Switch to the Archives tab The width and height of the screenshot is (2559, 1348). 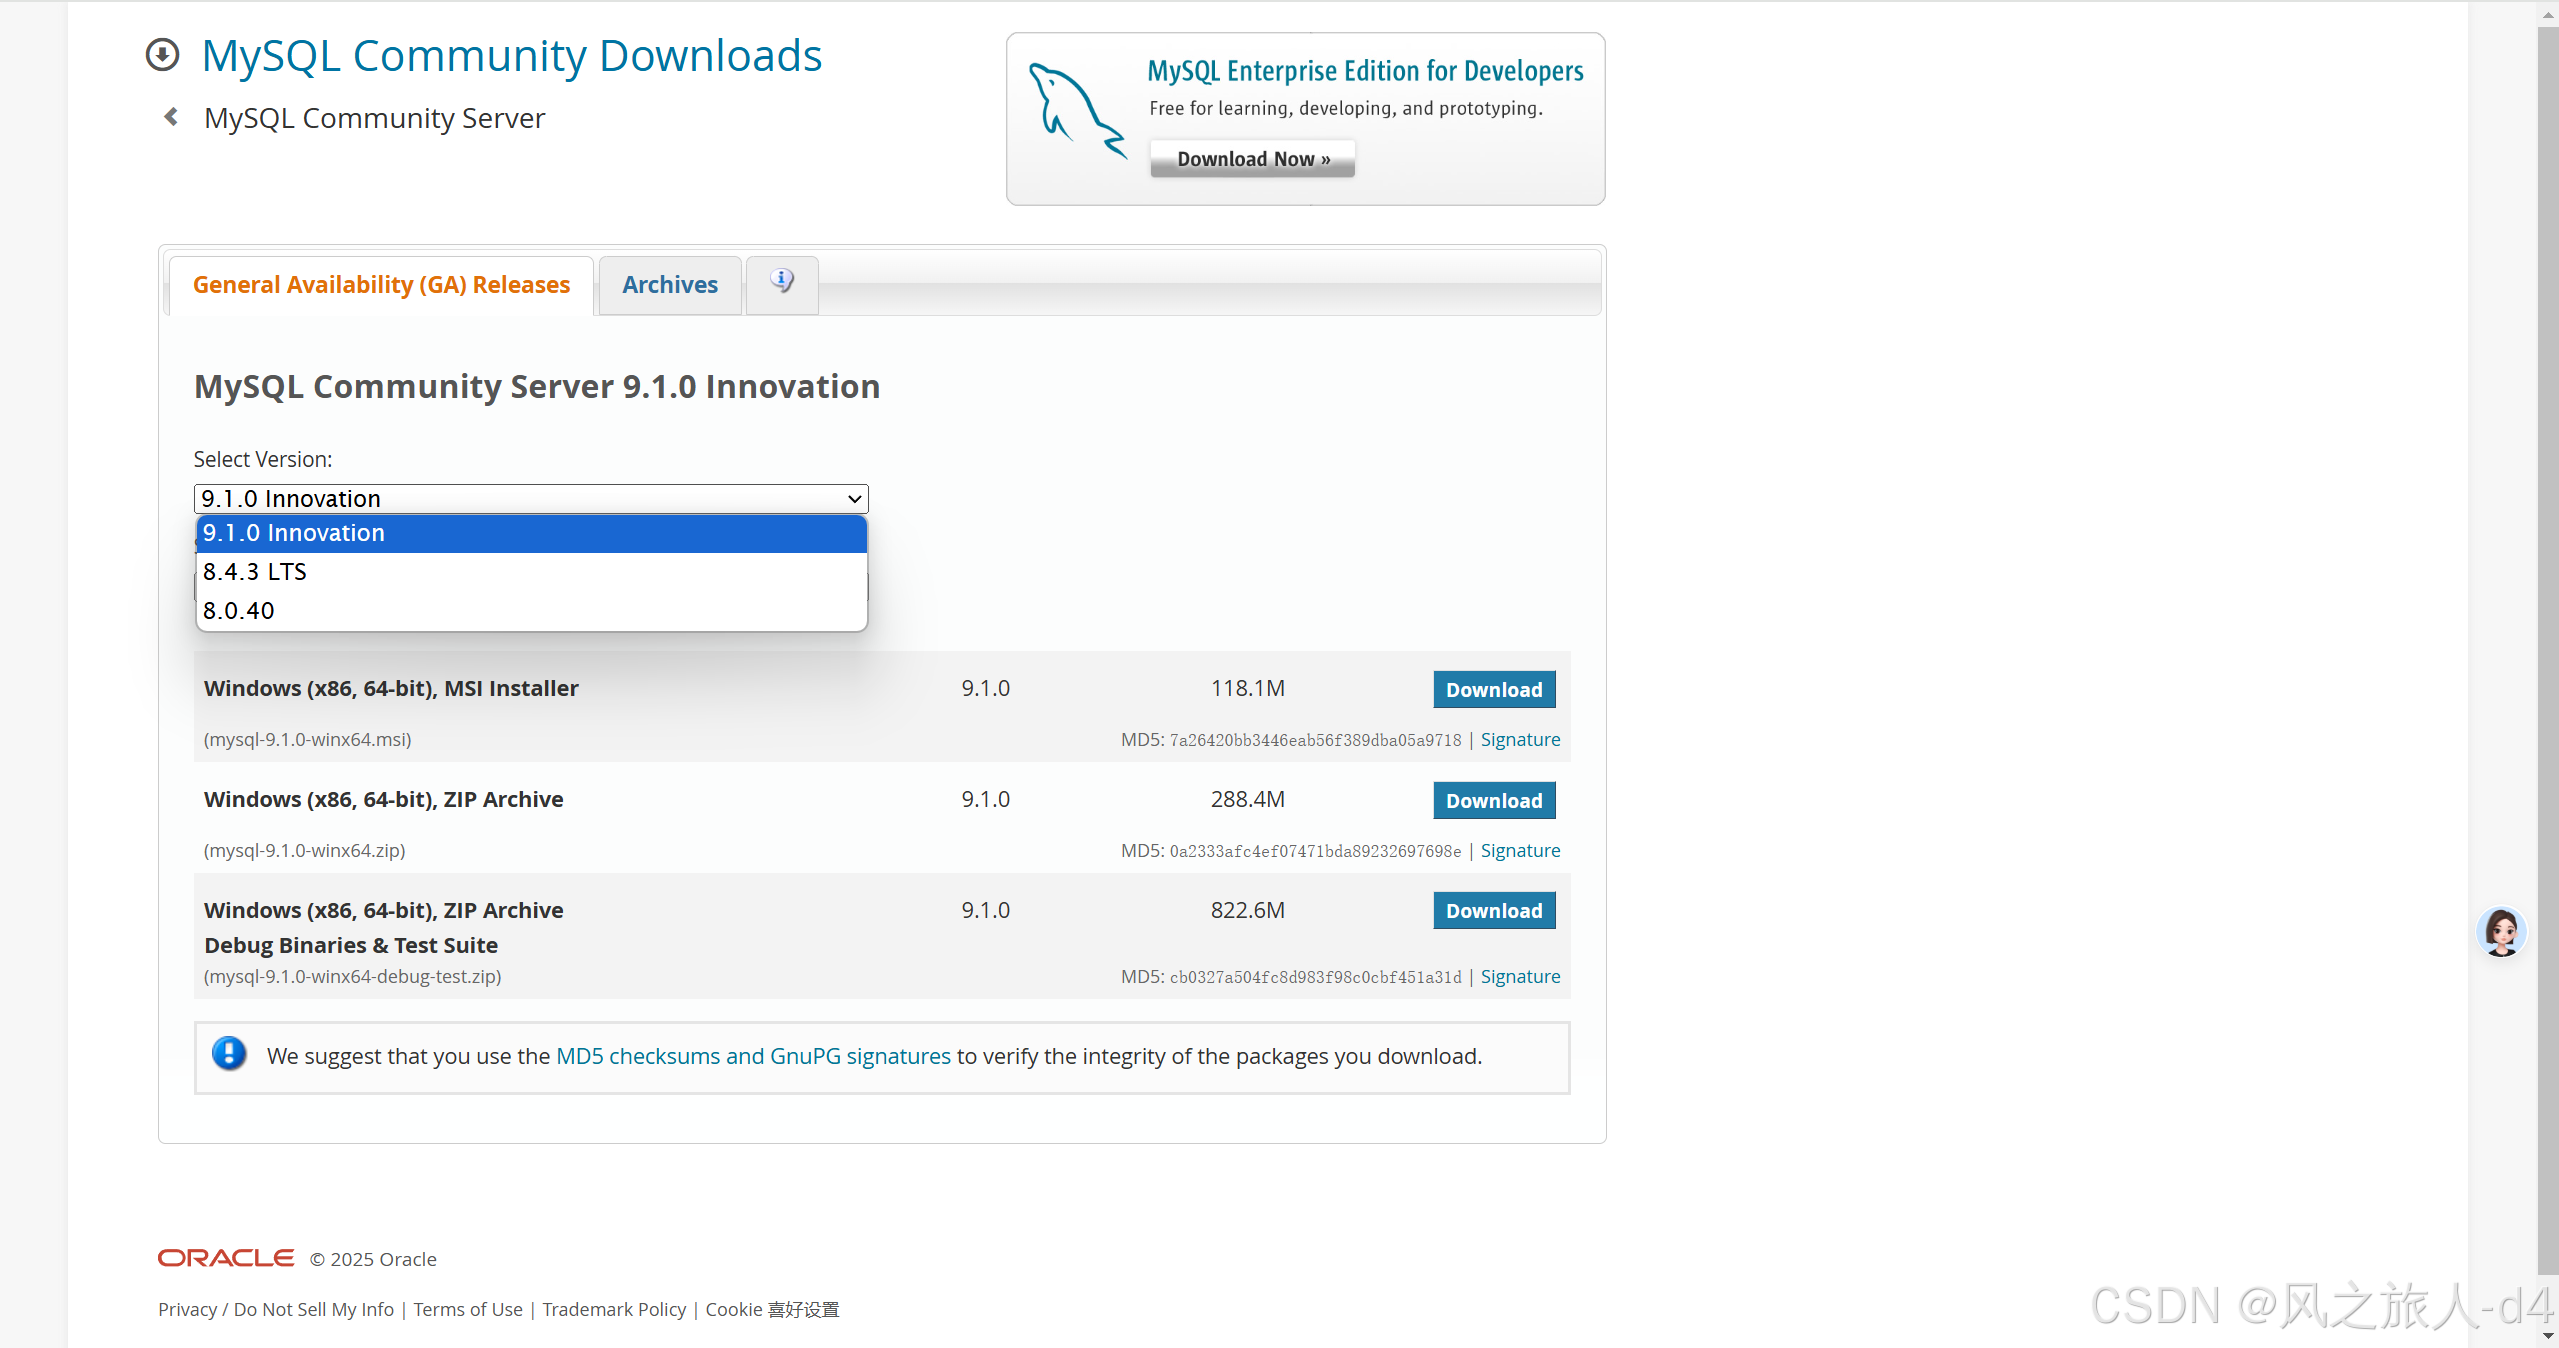tap(670, 285)
